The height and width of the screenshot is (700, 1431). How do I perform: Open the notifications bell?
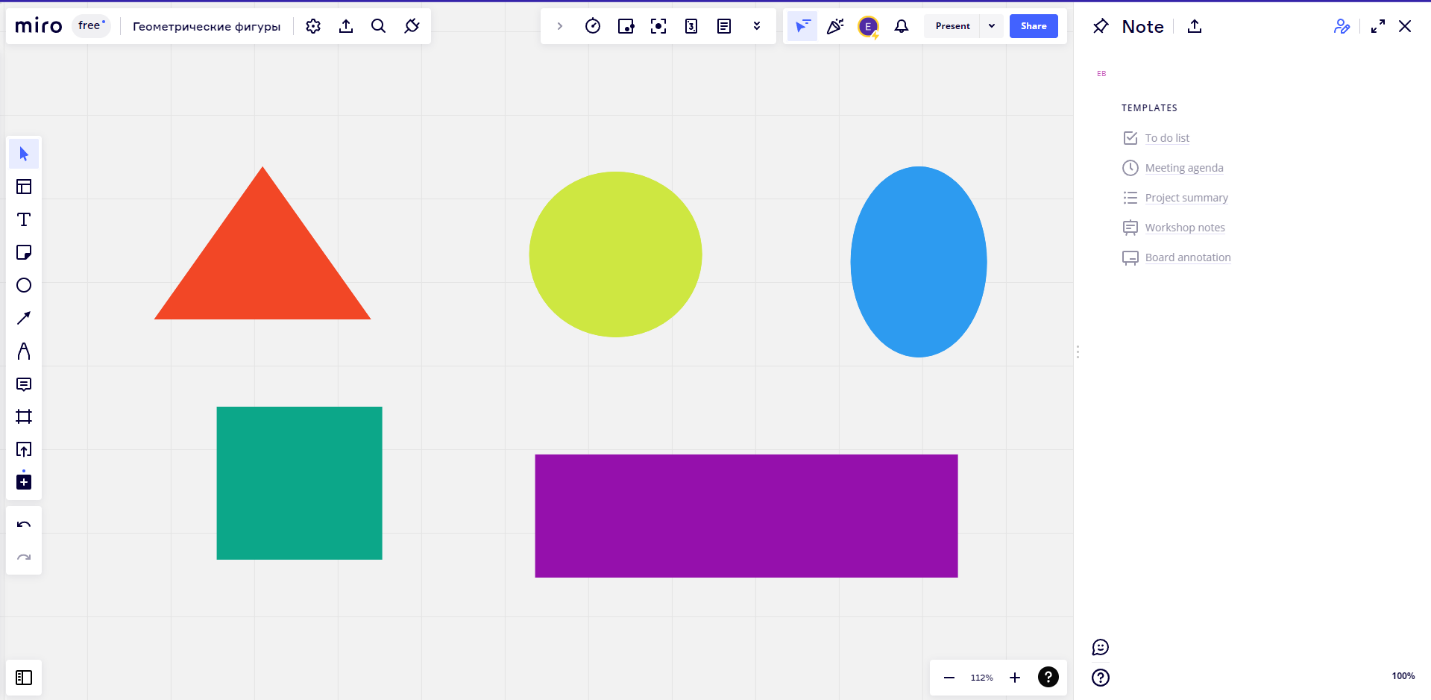tap(901, 26)
